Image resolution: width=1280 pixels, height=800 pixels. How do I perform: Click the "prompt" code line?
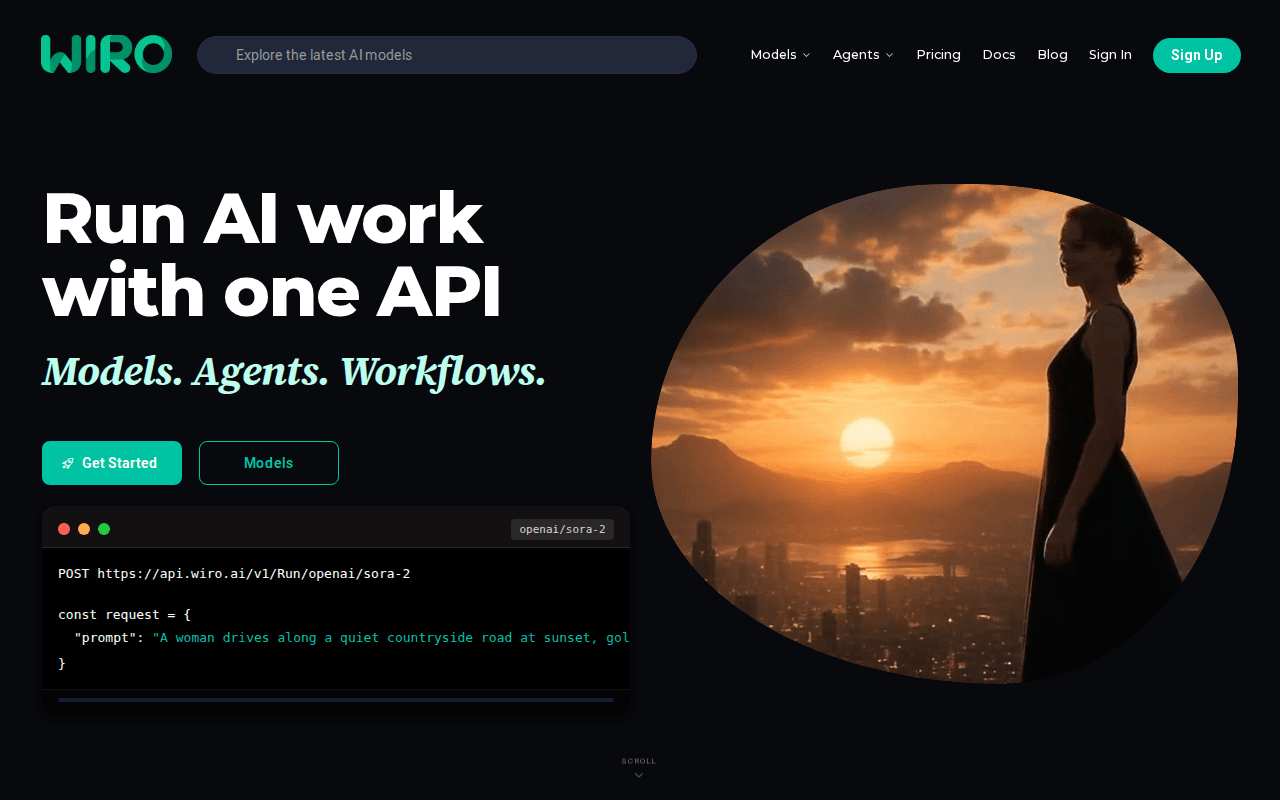point(344,638)
